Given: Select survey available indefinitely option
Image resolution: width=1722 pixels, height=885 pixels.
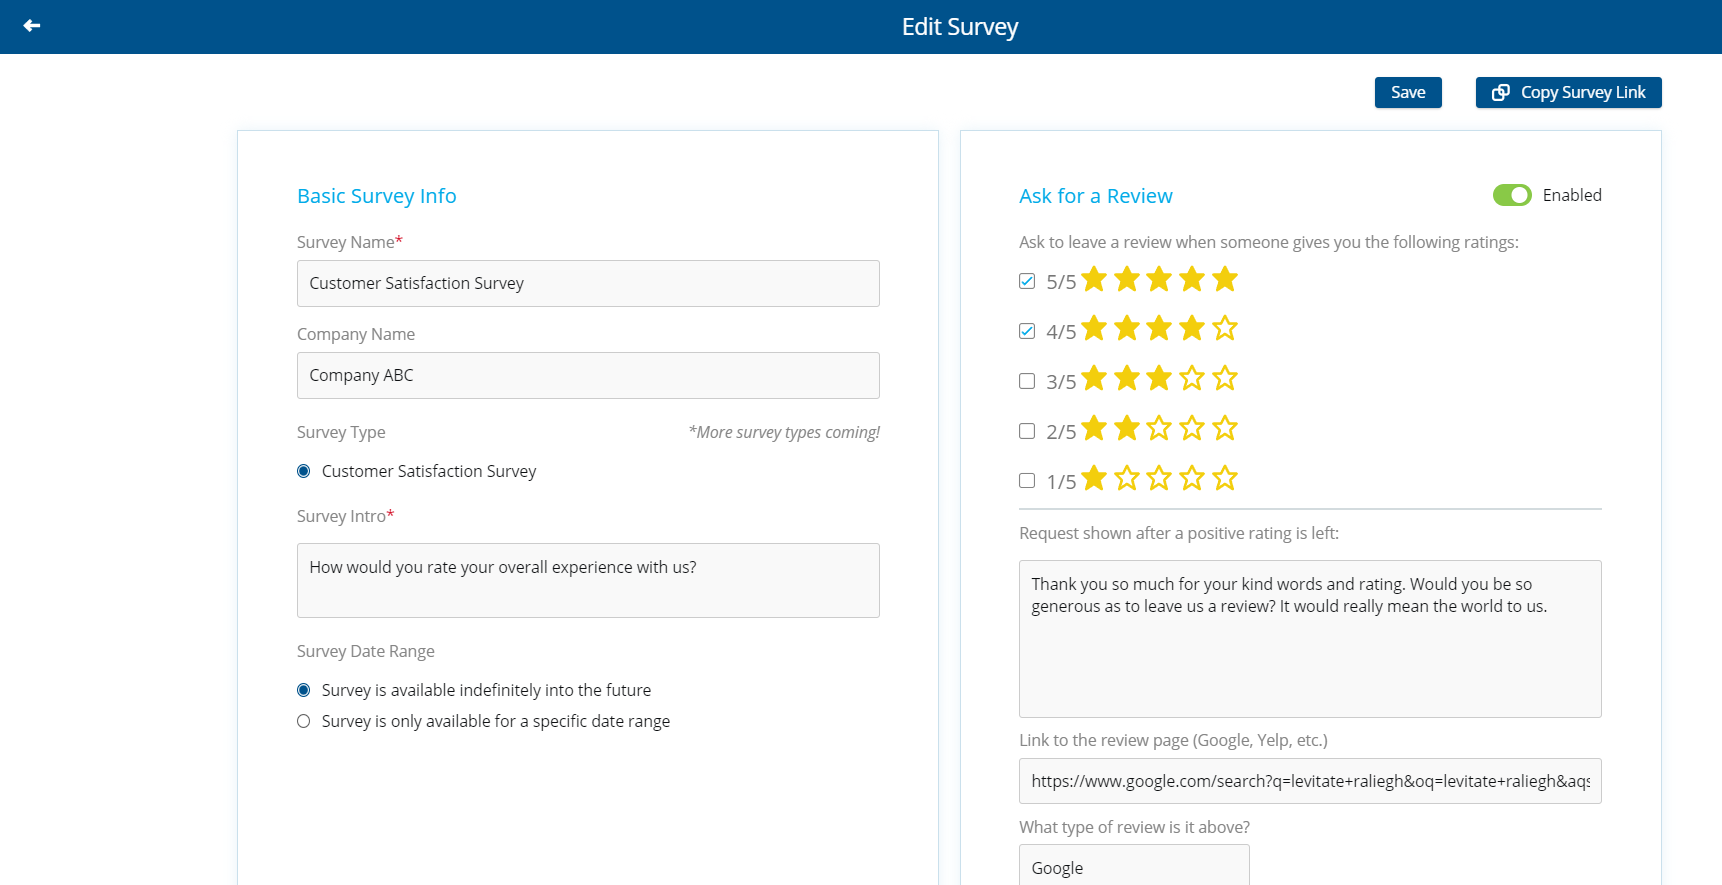Looking at the screenshot, I should pyautogui.click(x=304, y=690).
